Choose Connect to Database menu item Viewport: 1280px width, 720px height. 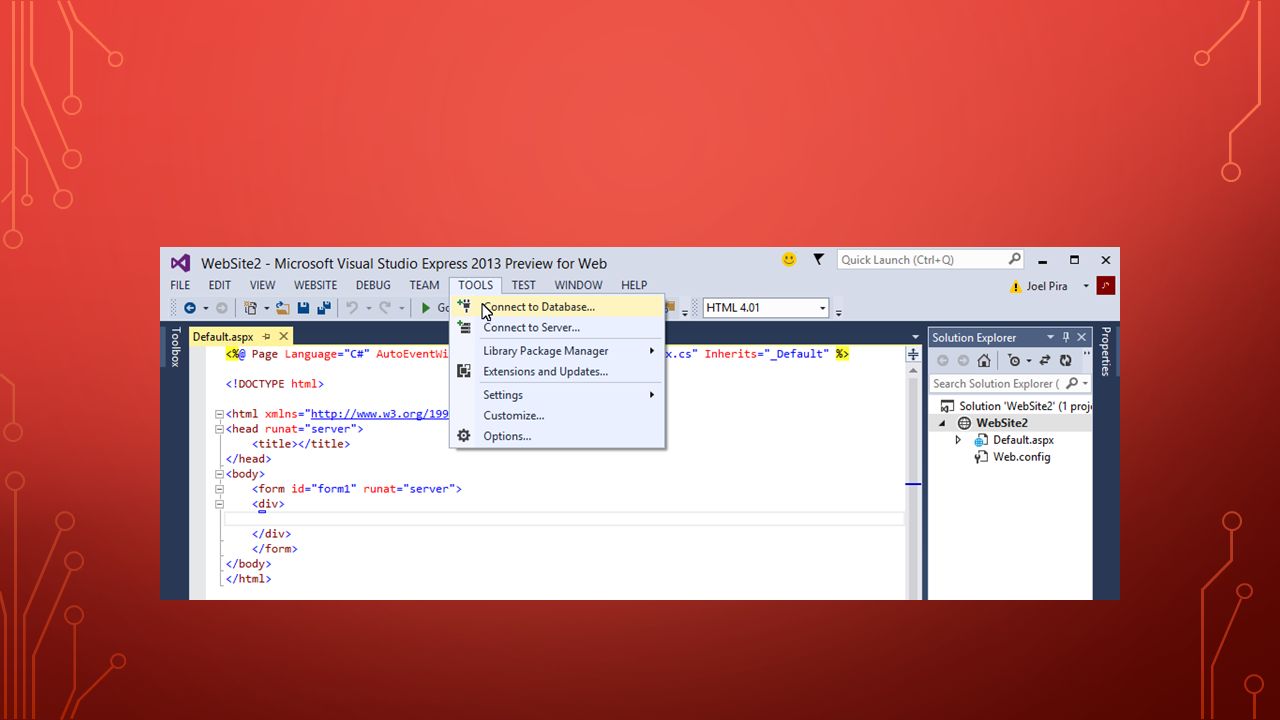click(x=557, y=307)
